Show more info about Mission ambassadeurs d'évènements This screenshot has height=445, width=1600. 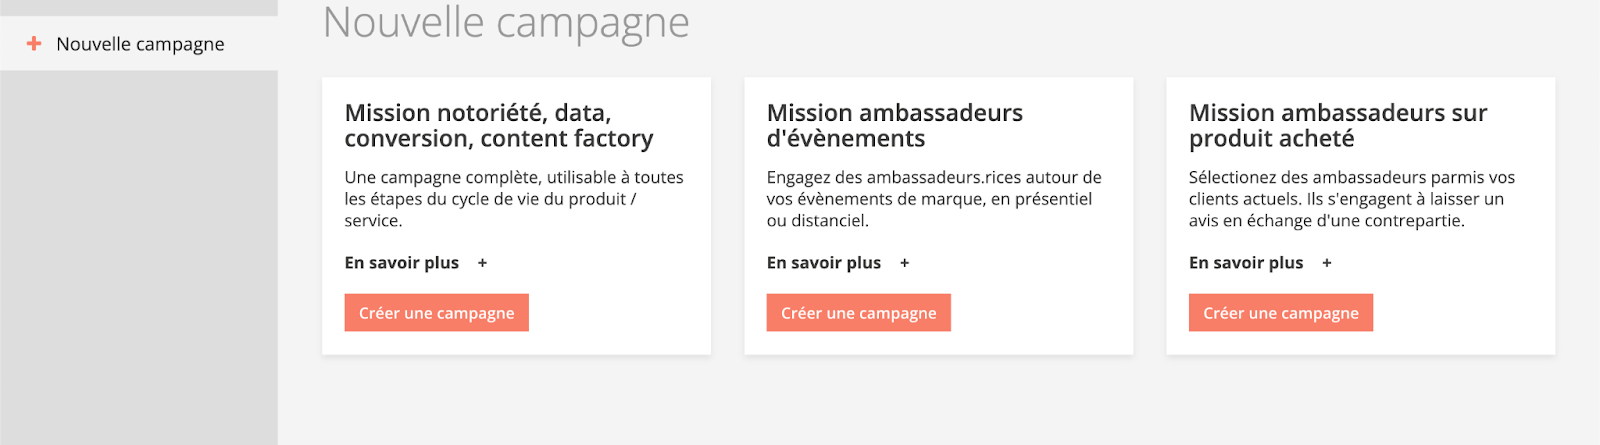pyautogui.click(x=824, y=263)
